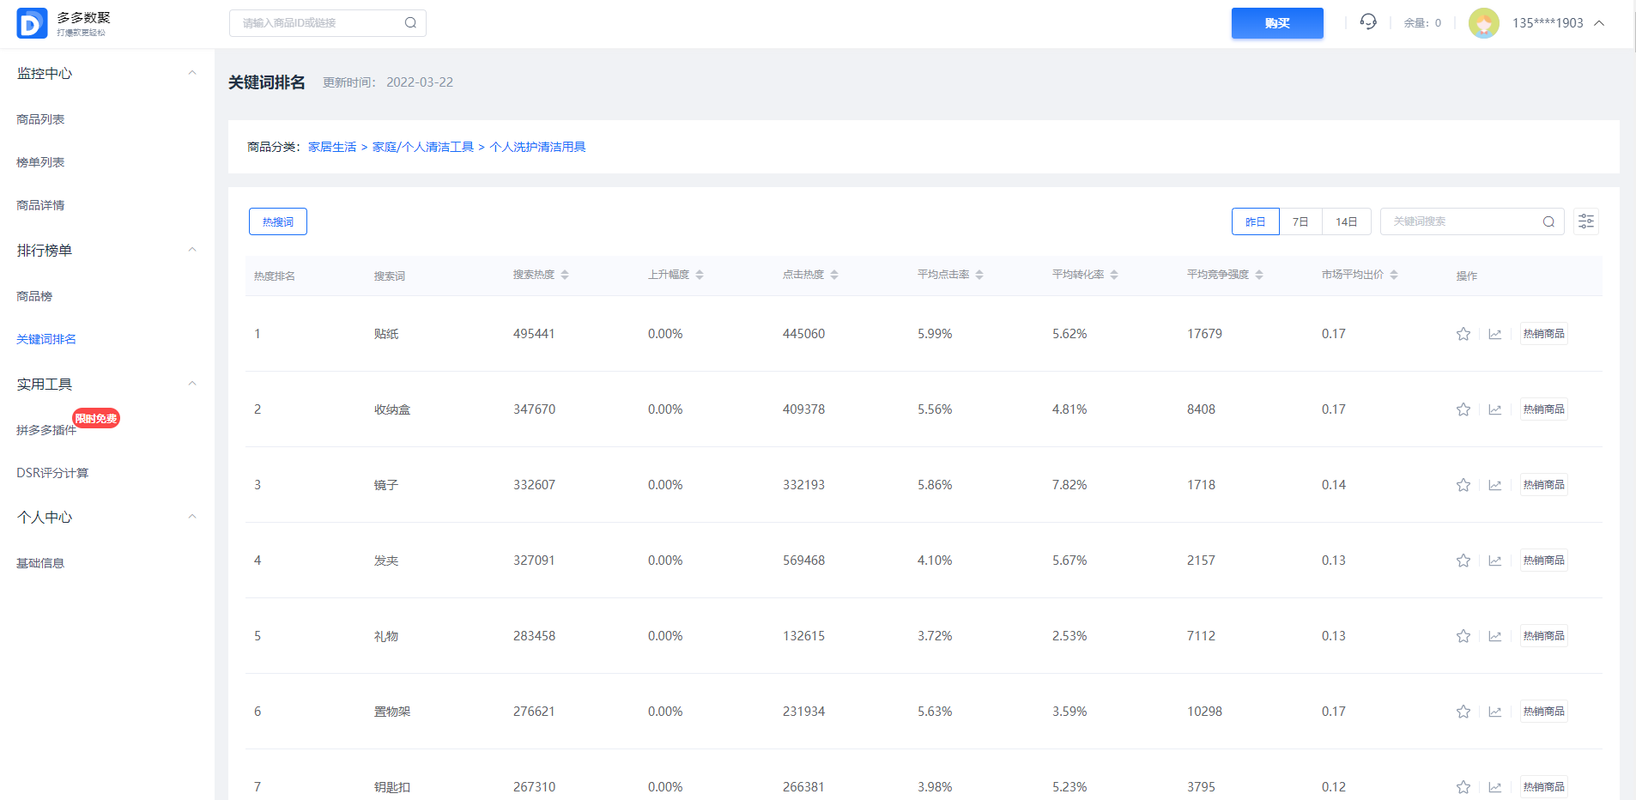View trend chart for 镜子 keyword
Image resolution: width=1636 pixels, height=800 pixels.
click(x=1495, y=485)
